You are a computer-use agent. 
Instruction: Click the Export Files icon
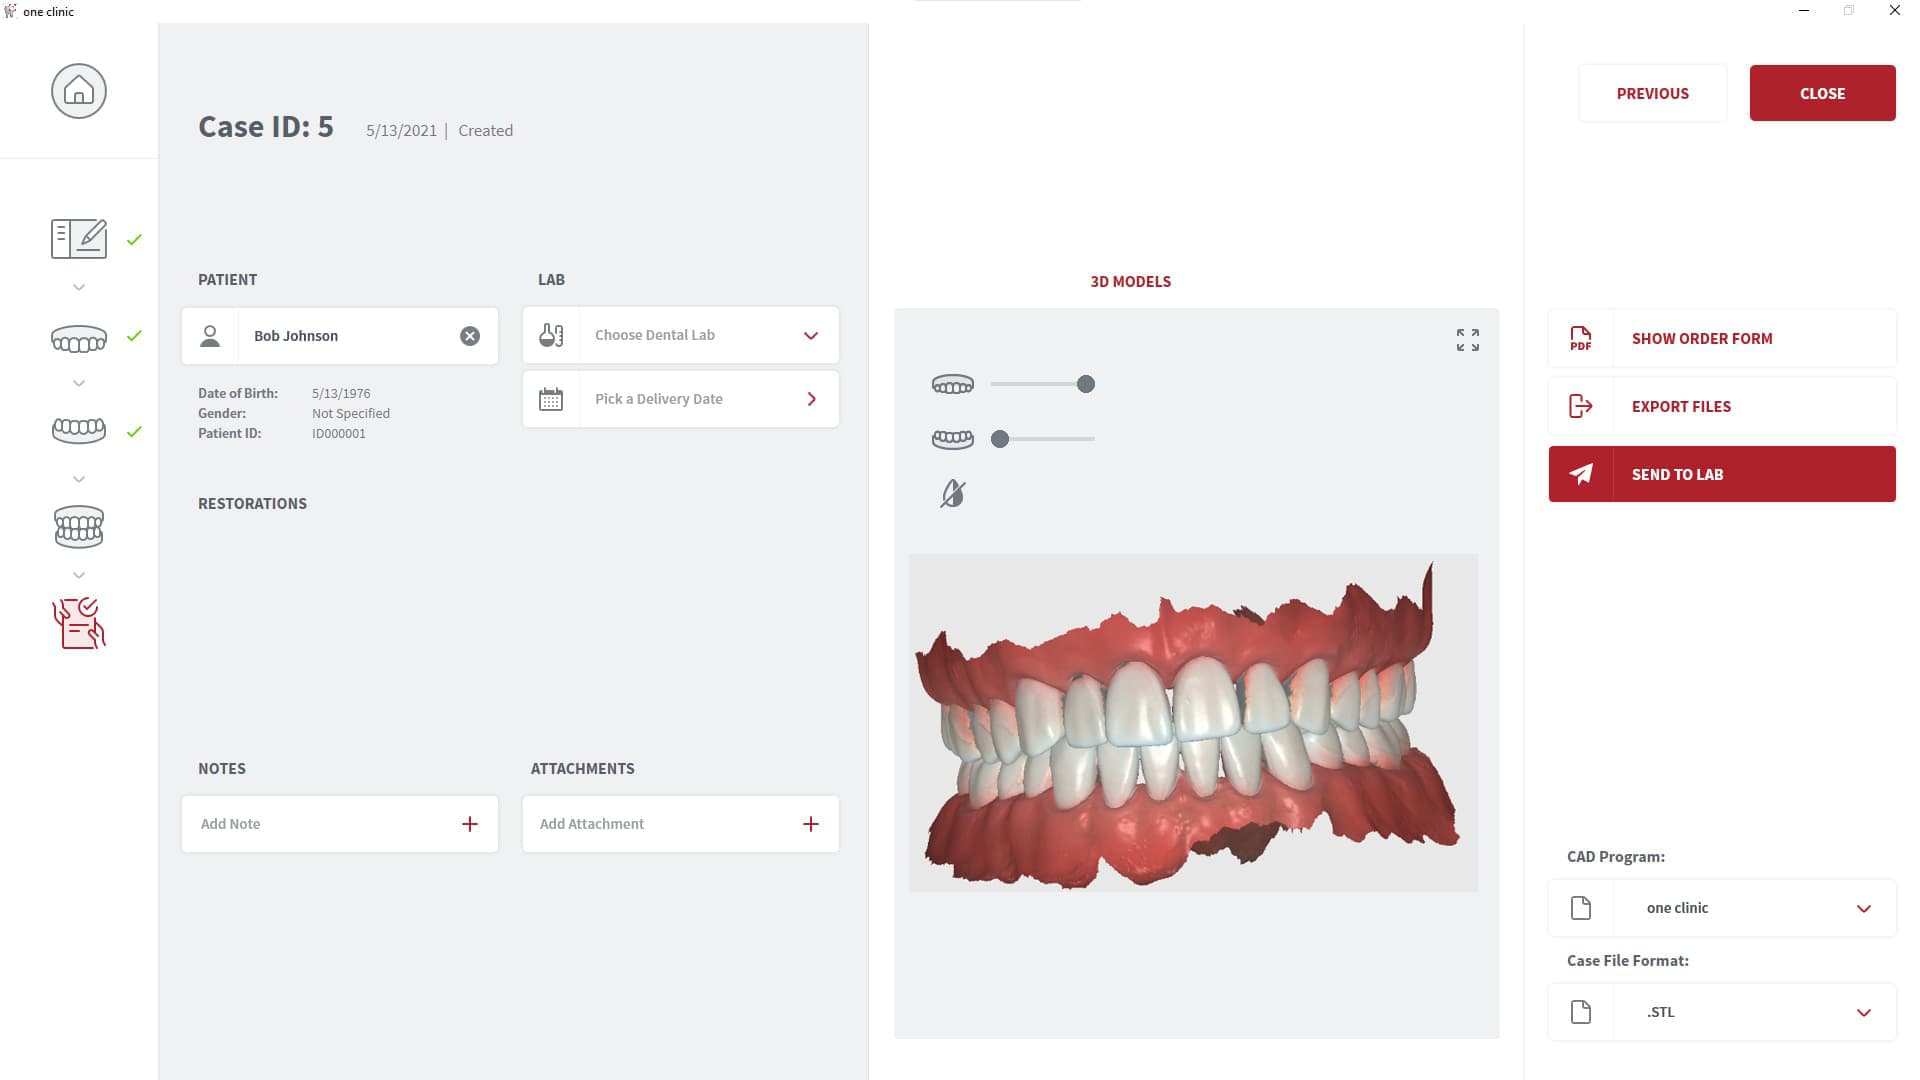point(1580,406)
